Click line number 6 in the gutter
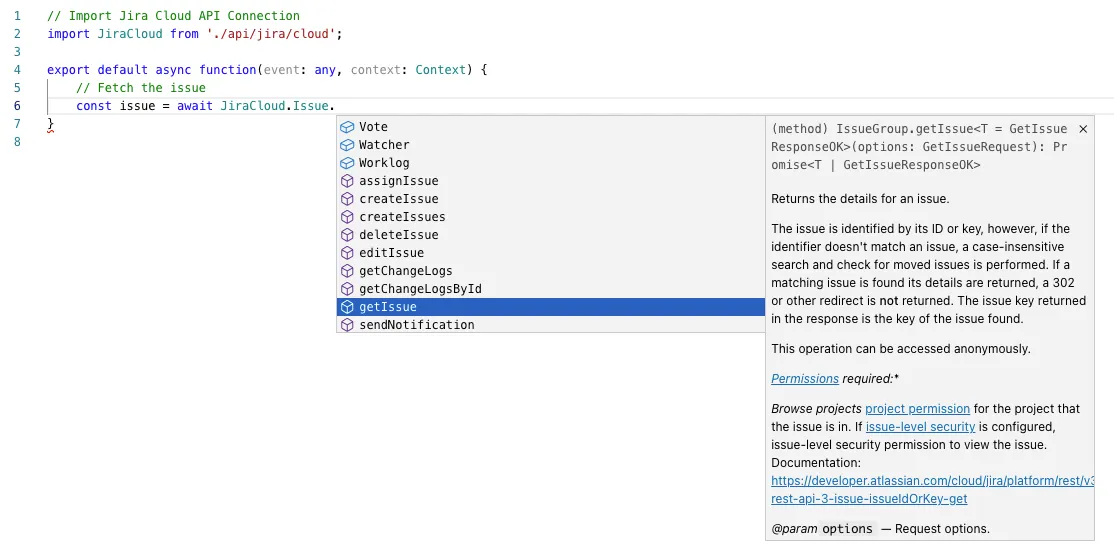Image resolution: width=1114 pixels, height=558 pixels. pos(17,106)
